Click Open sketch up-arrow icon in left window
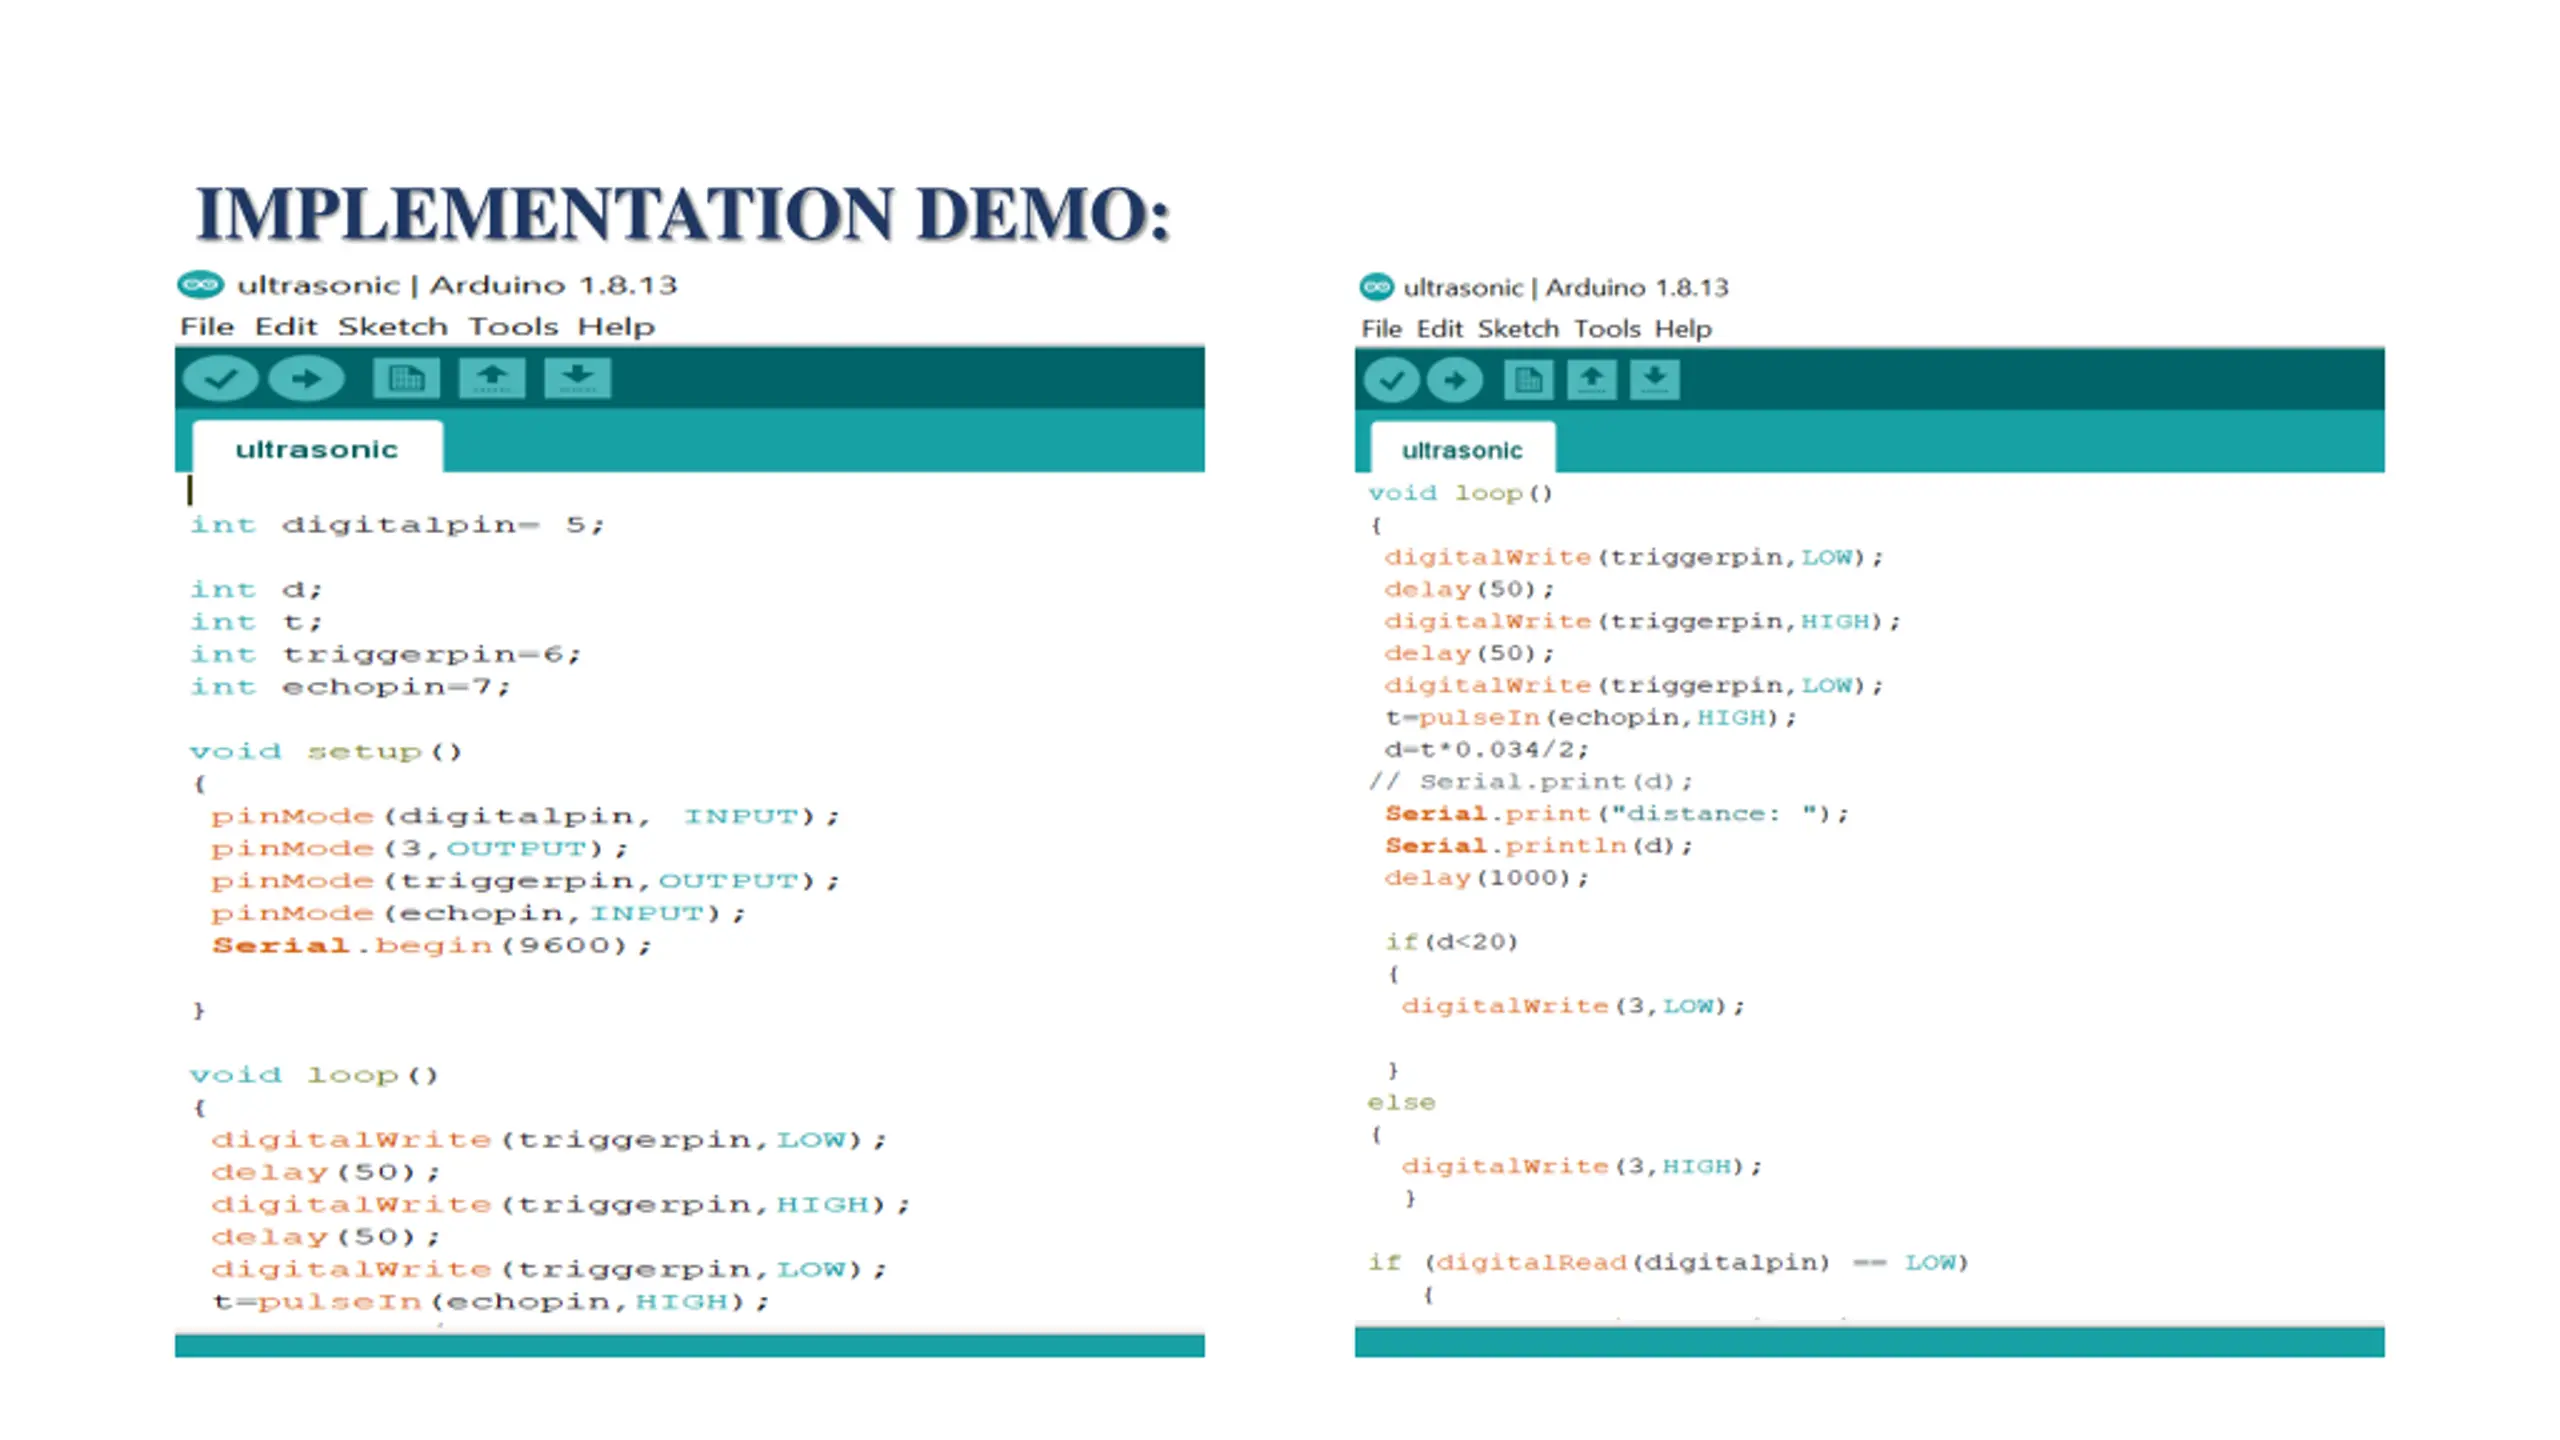 (492, 378)
